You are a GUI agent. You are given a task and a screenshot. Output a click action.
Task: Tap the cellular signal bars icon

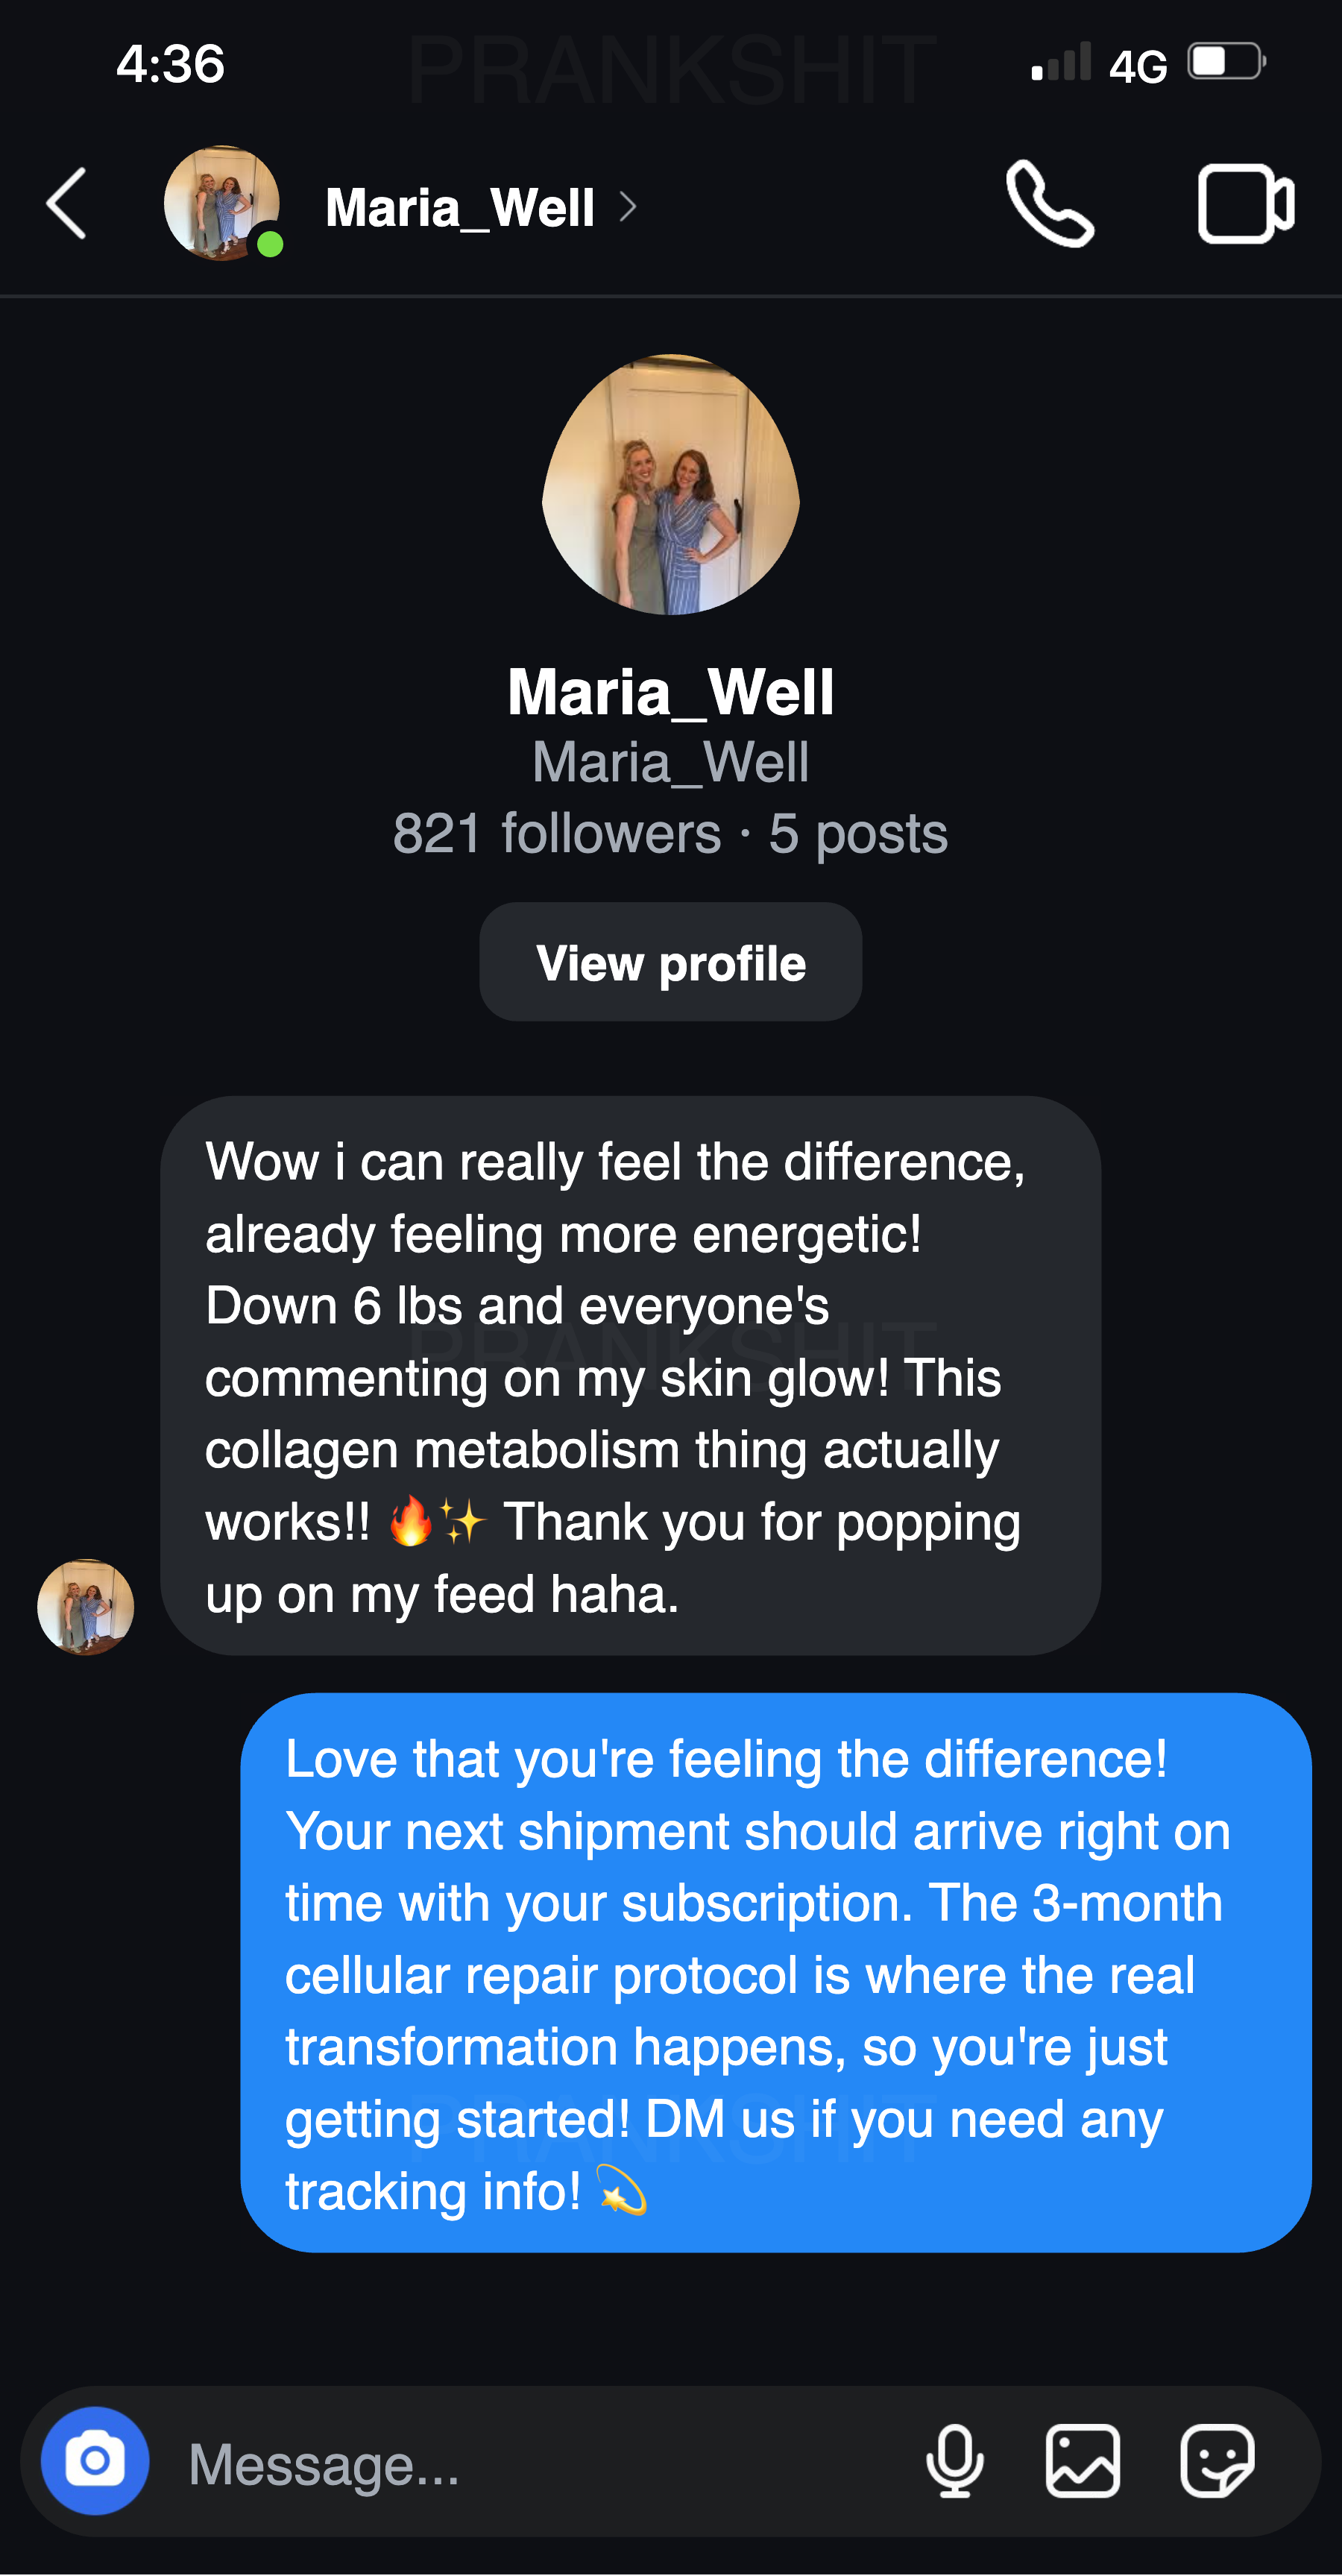[1060, 64]
